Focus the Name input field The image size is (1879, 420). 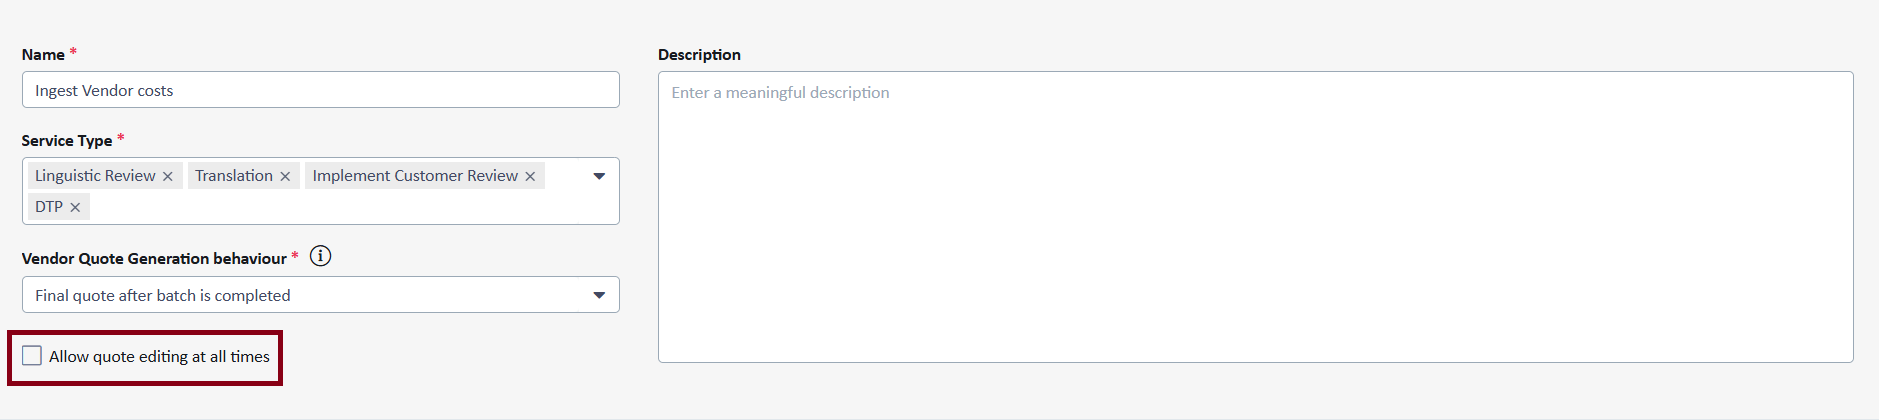(320, 90)
